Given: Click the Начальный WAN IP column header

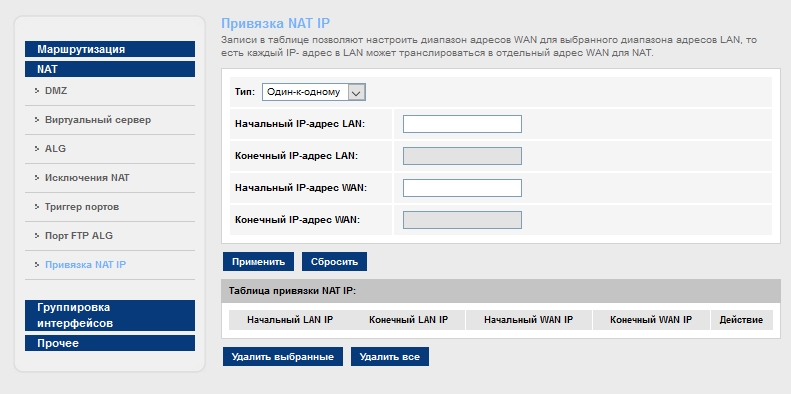Looking at the screenshot, I should pos(528,320).
